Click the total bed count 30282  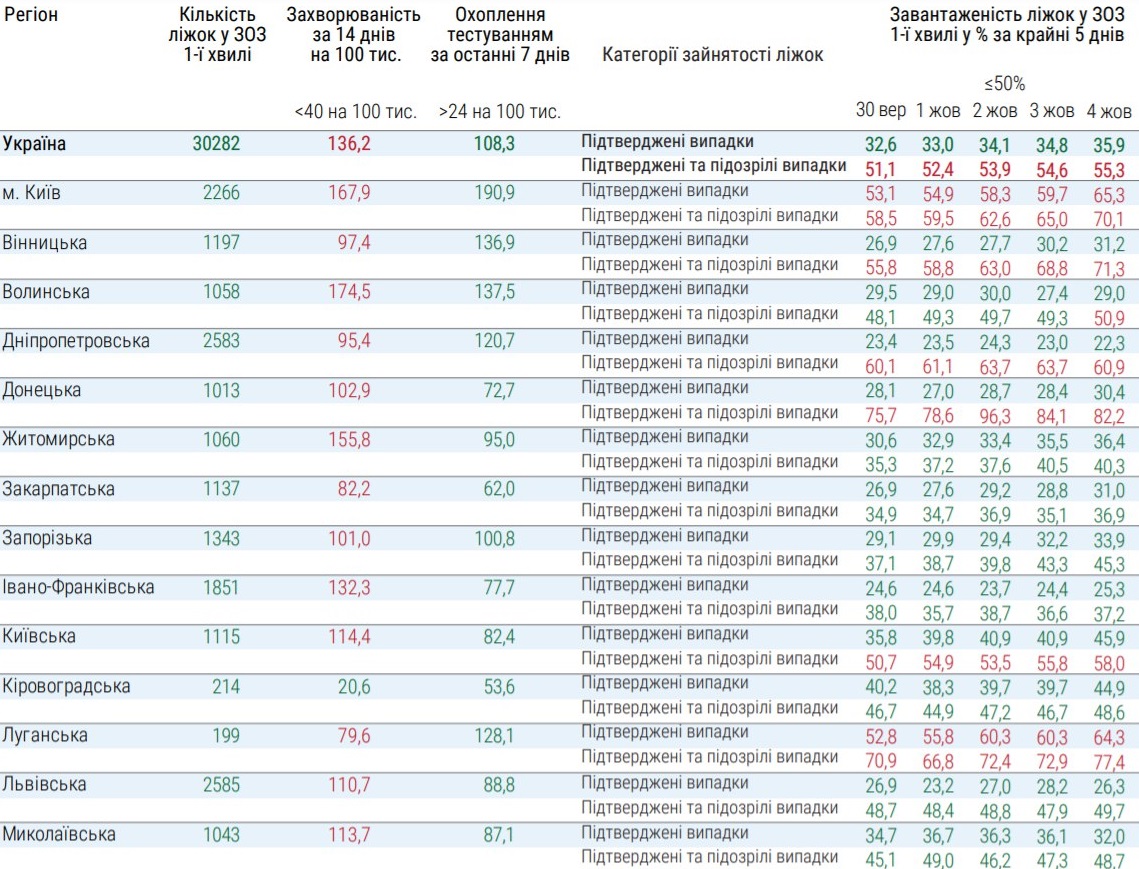click(217, 144)
